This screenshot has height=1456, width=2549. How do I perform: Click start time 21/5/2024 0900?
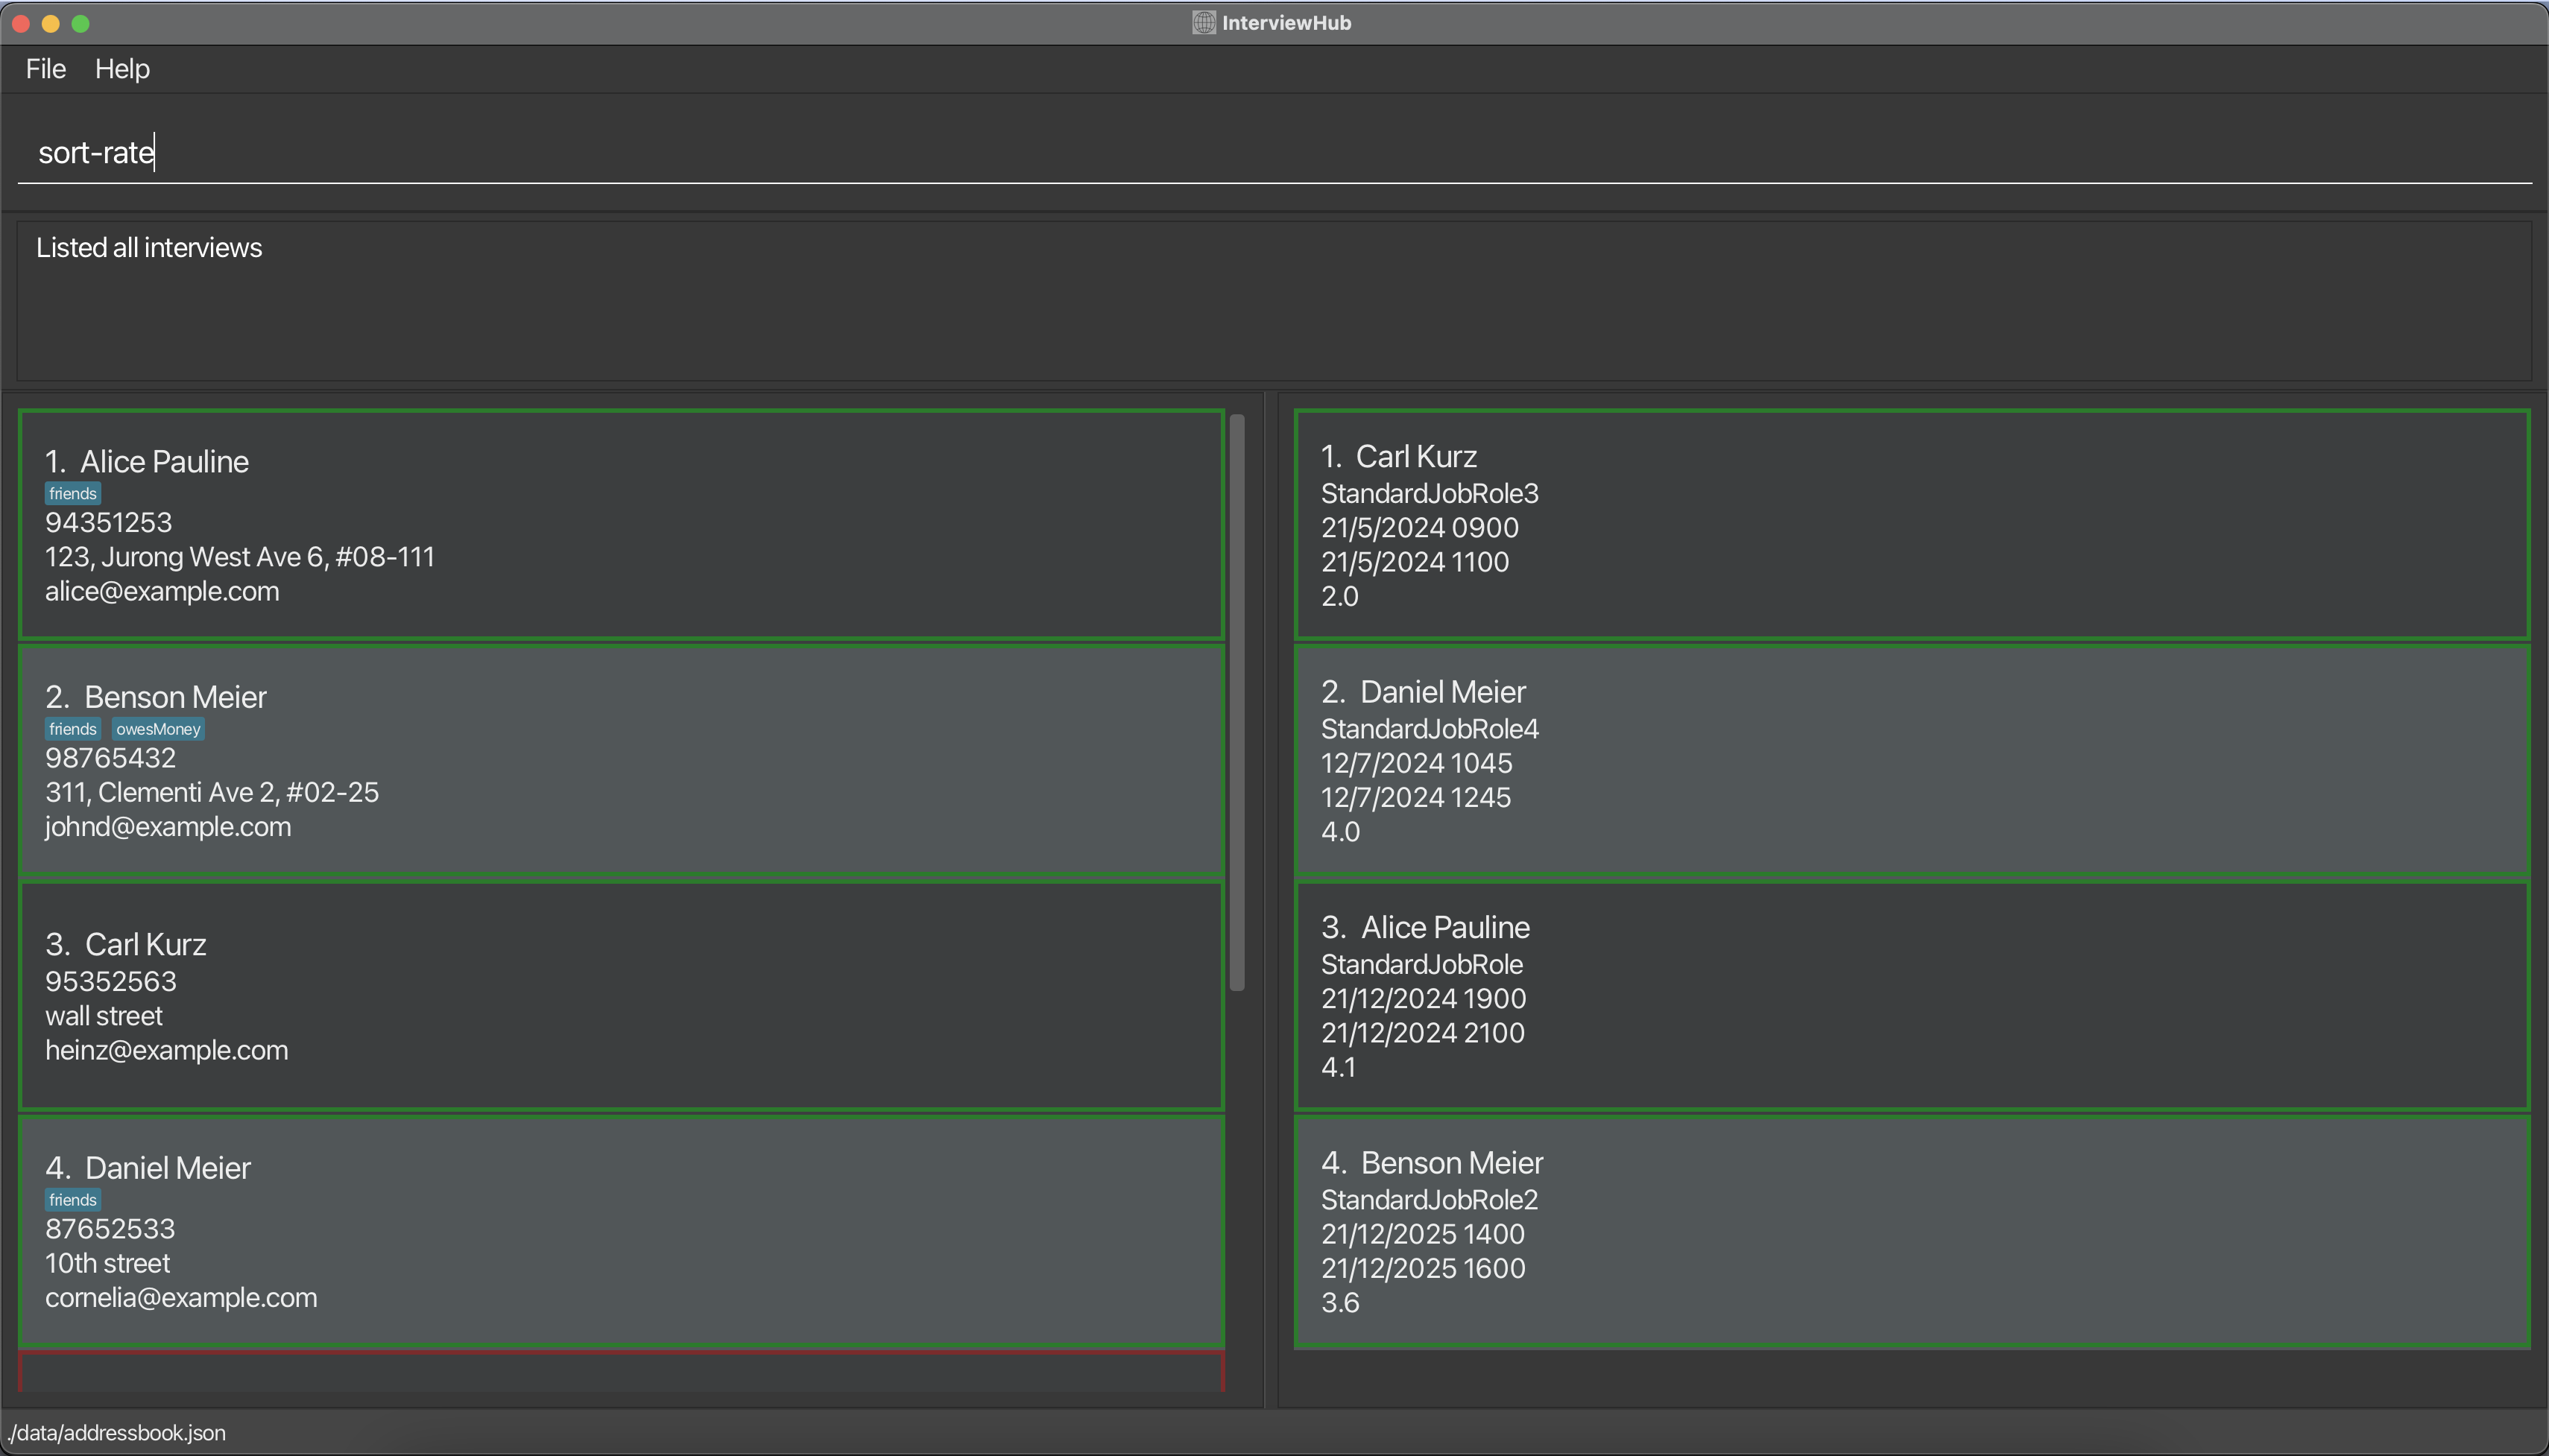[x=1420, y=528]
